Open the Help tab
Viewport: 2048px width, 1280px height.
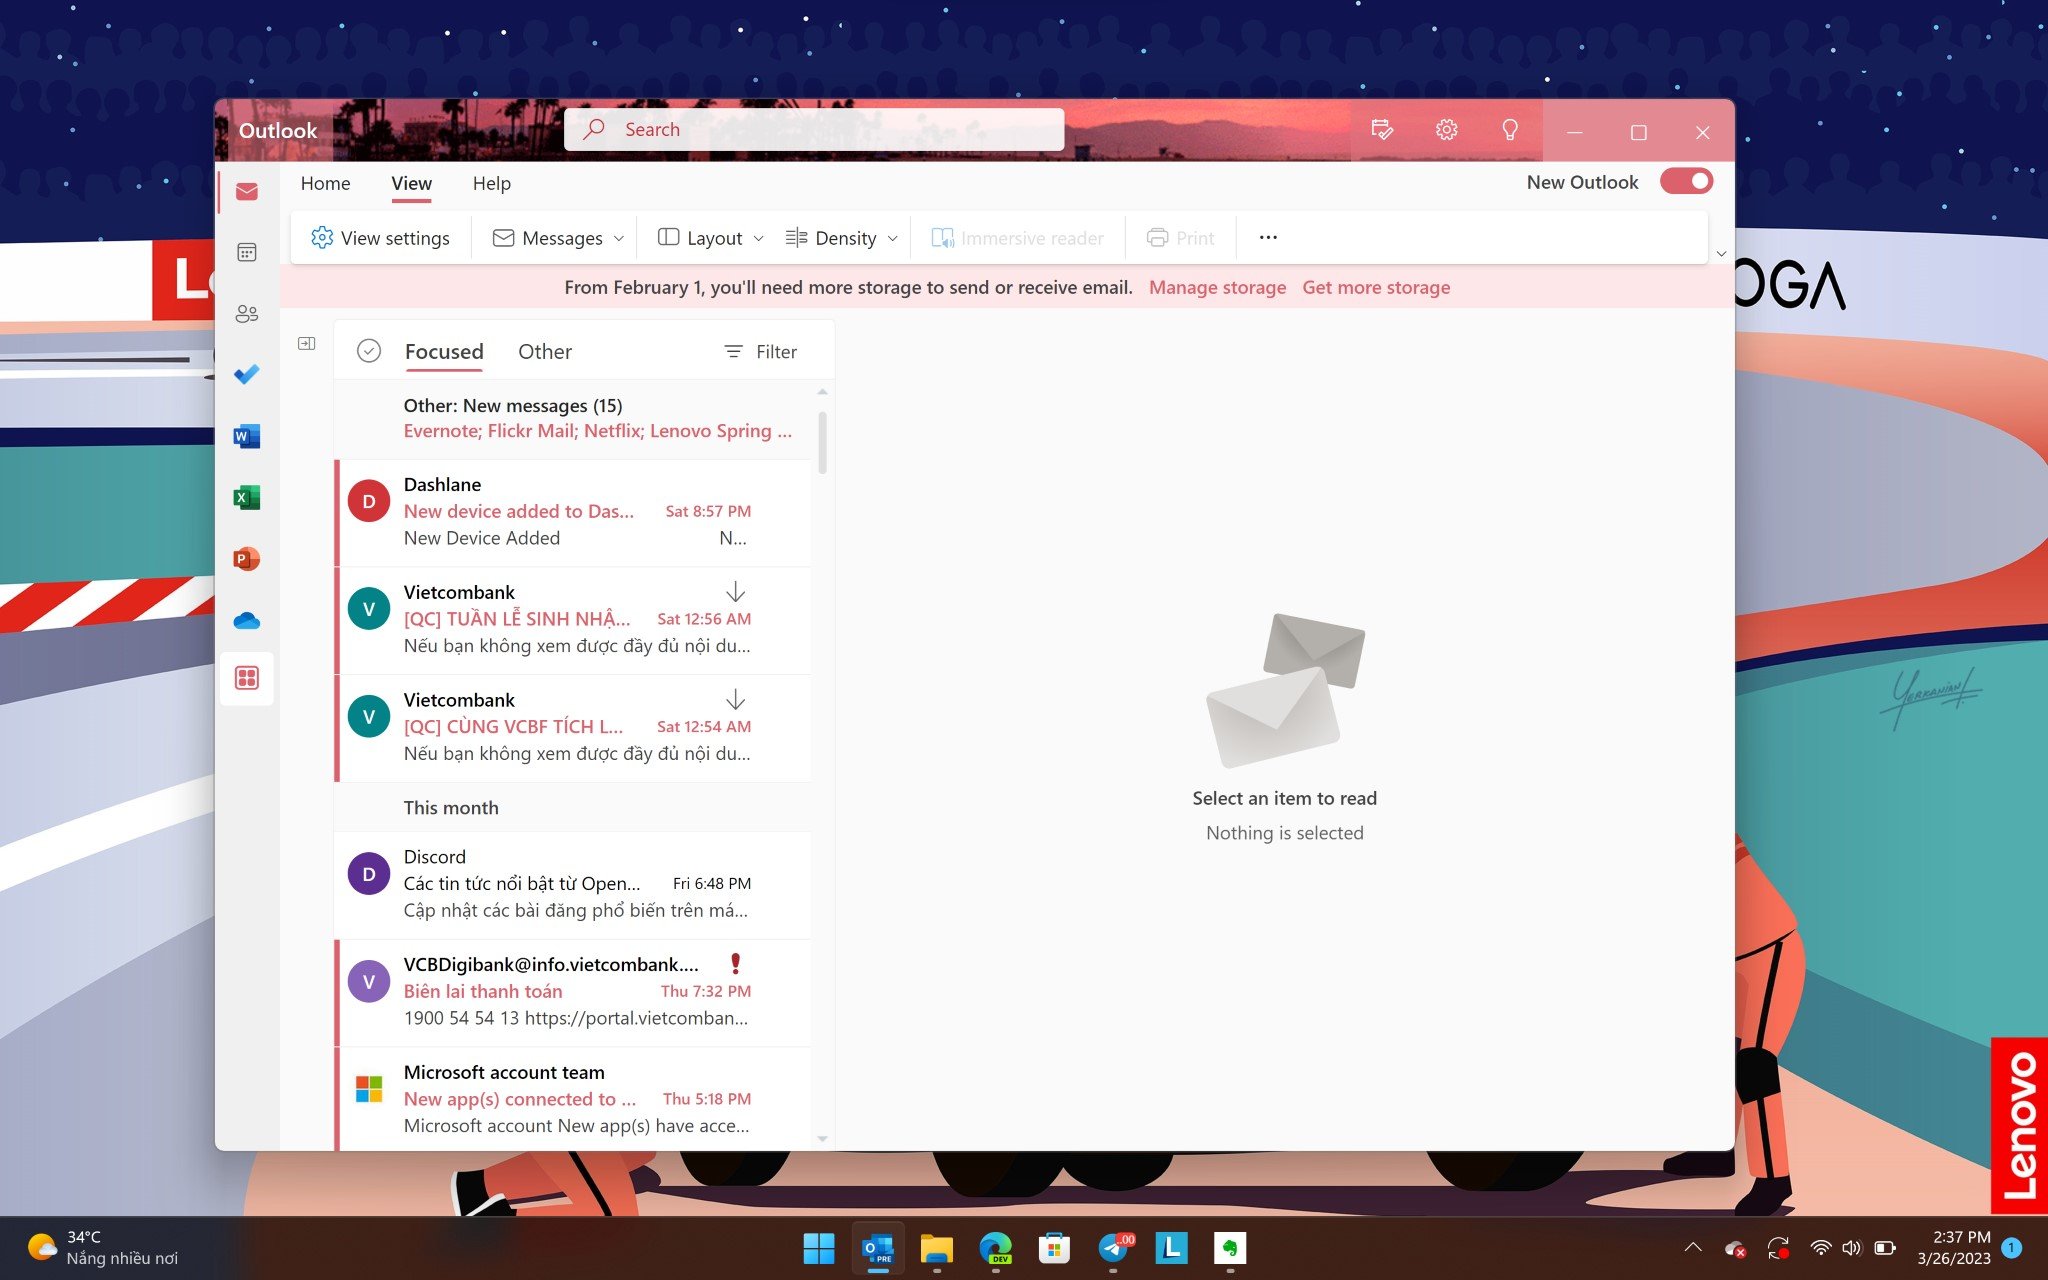pyautogui.click(x=491, y=183)
